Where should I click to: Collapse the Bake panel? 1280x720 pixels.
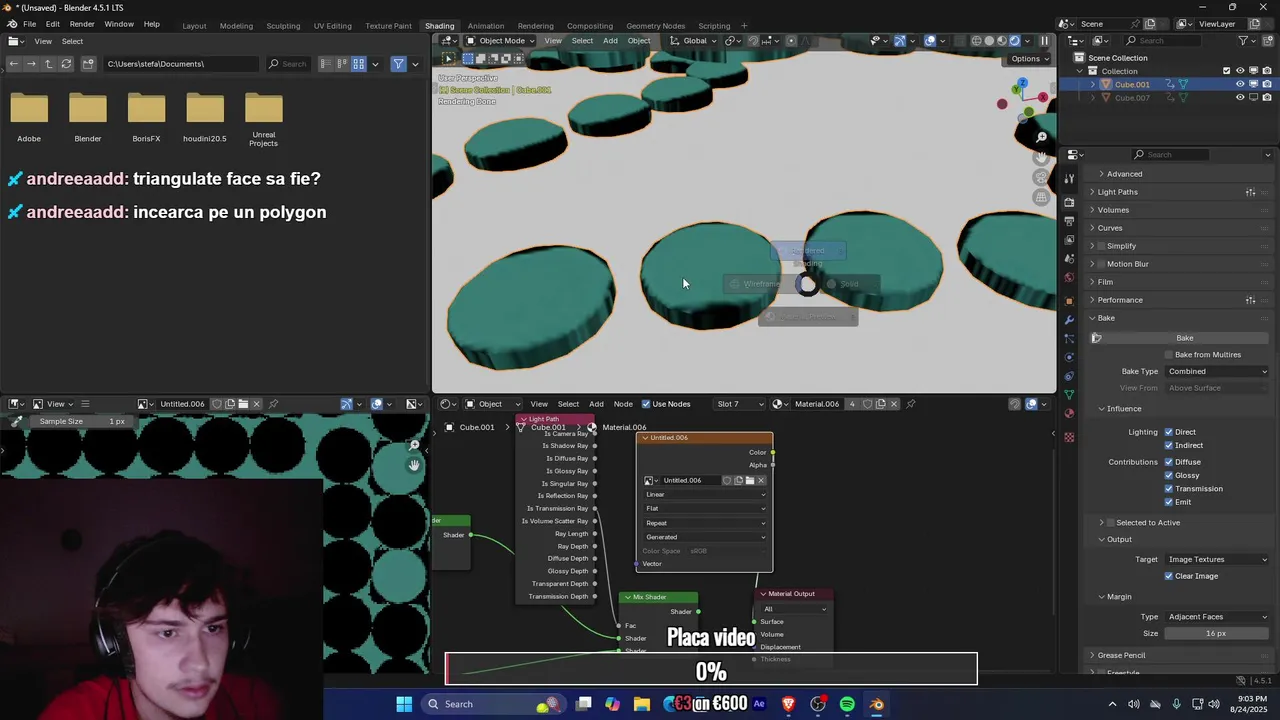click(x=1106, y=318)
